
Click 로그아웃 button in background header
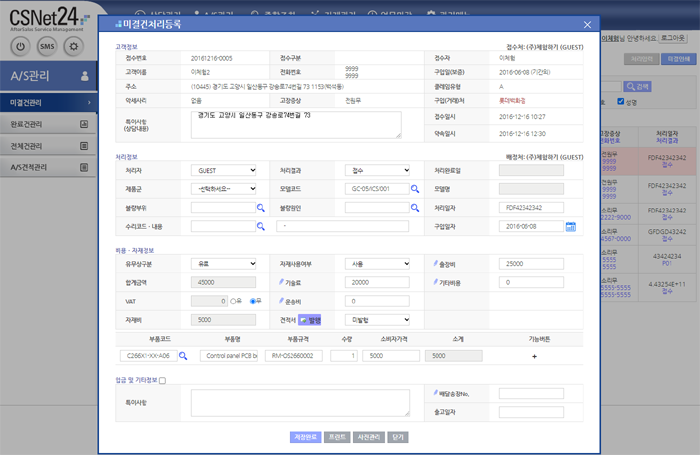pyautogui.click(x=673, y=38)
